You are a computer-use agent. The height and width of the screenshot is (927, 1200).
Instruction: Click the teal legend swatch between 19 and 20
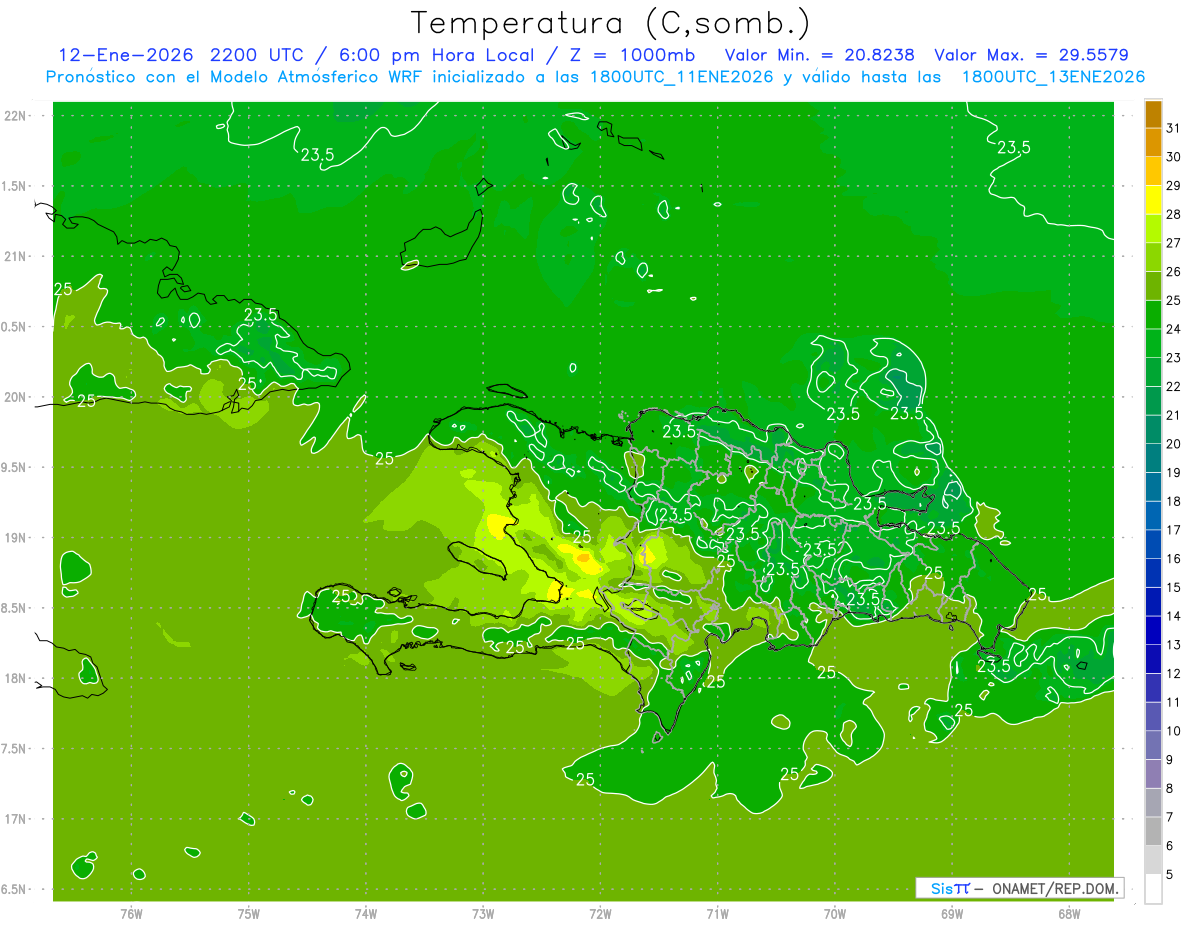tap(1153, 458)
